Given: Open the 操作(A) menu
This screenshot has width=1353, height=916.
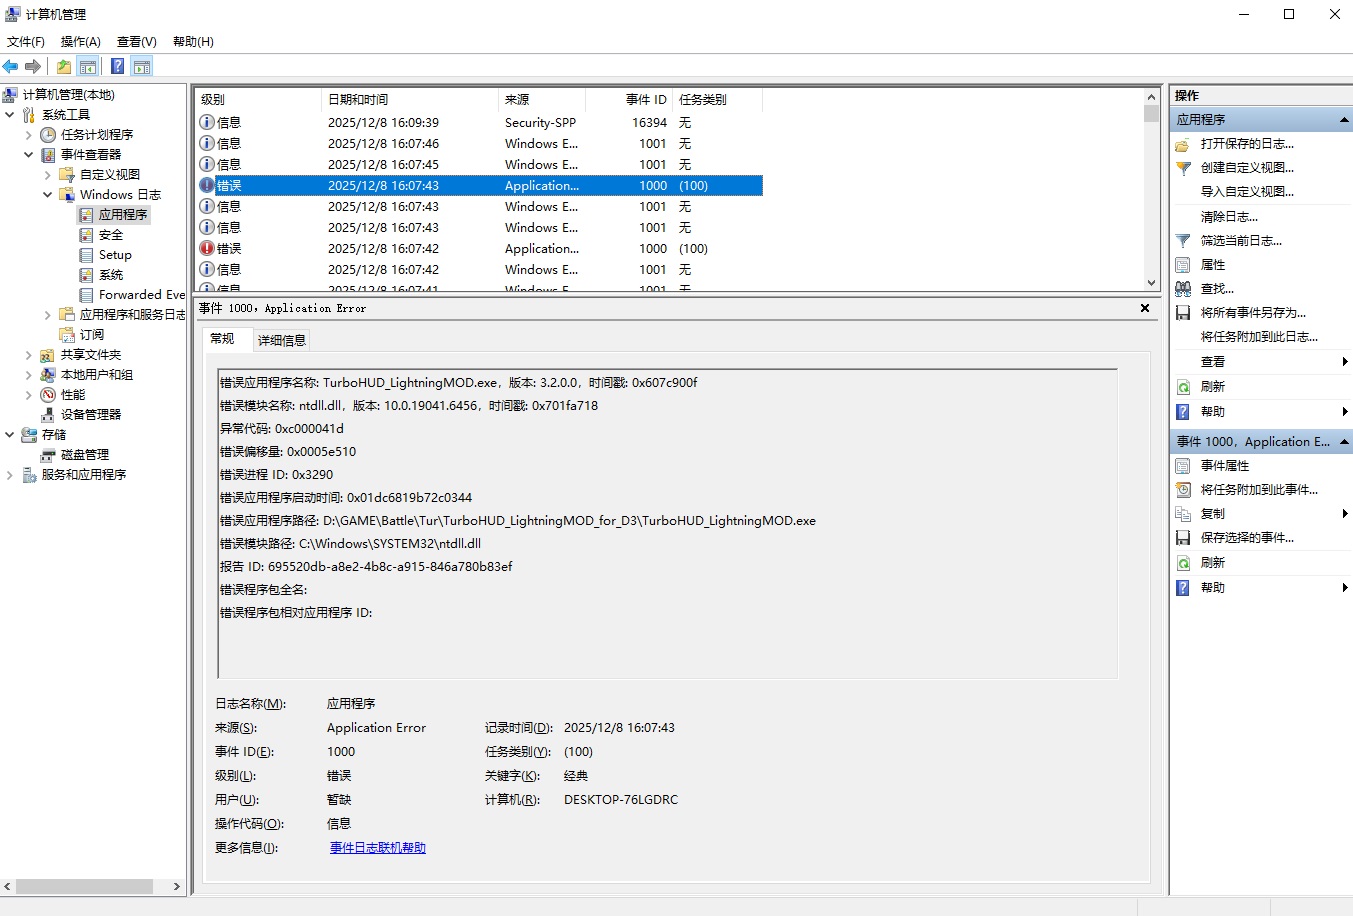Looking at the screenshot, I should pos(80,42).
